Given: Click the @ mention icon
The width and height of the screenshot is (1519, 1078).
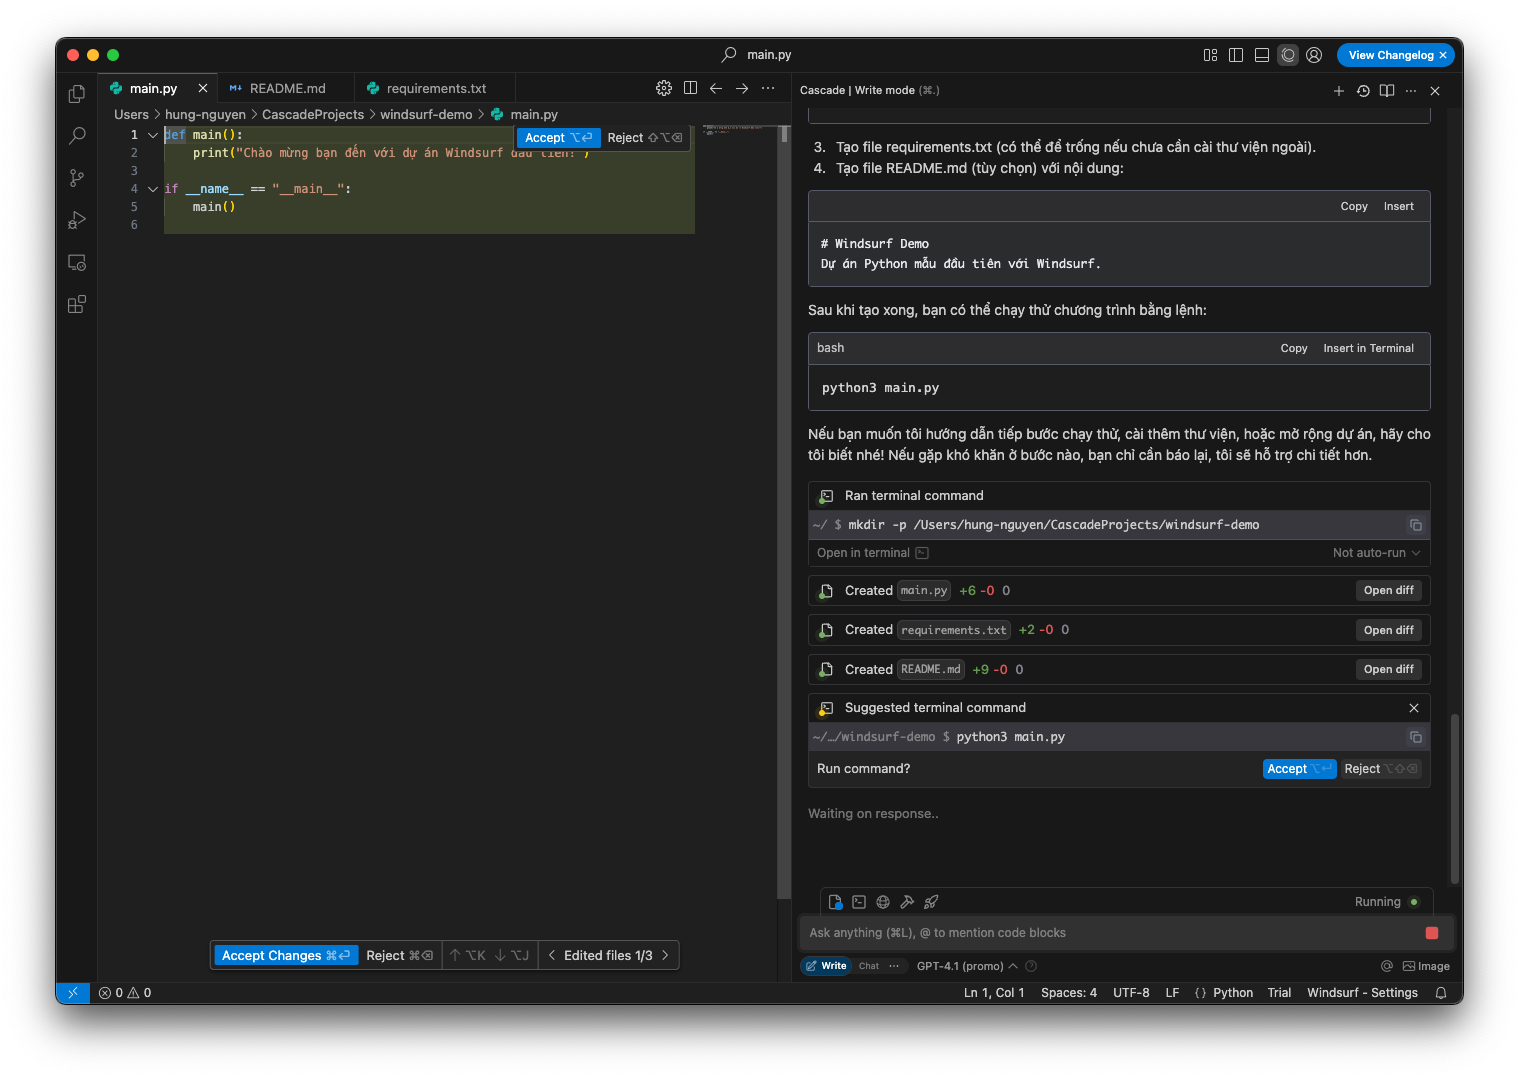Looking at the screenshot, I should 1387,966.
